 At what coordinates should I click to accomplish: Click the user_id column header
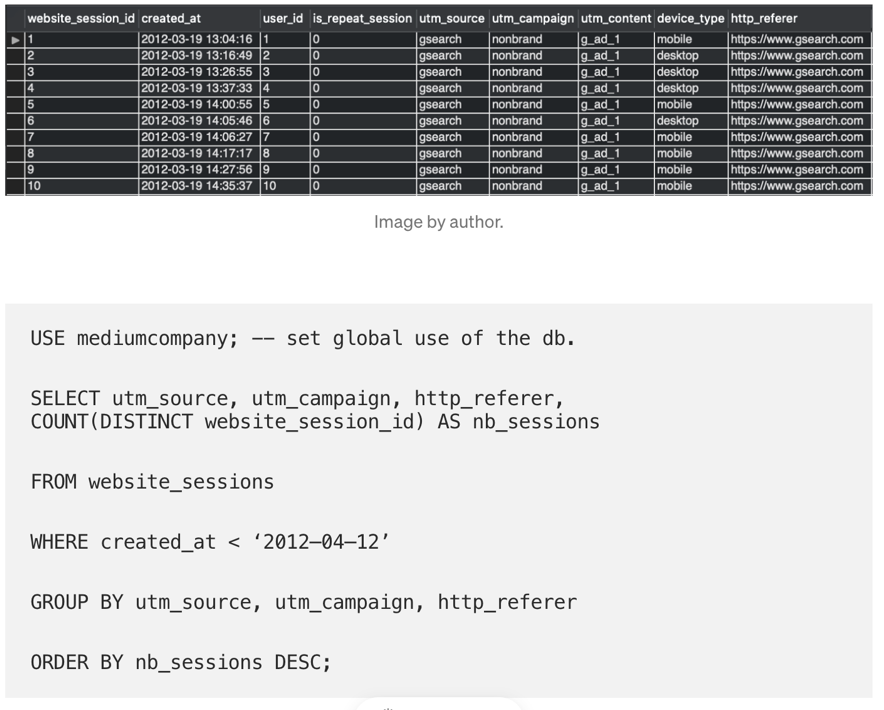[x=282, y=18]
